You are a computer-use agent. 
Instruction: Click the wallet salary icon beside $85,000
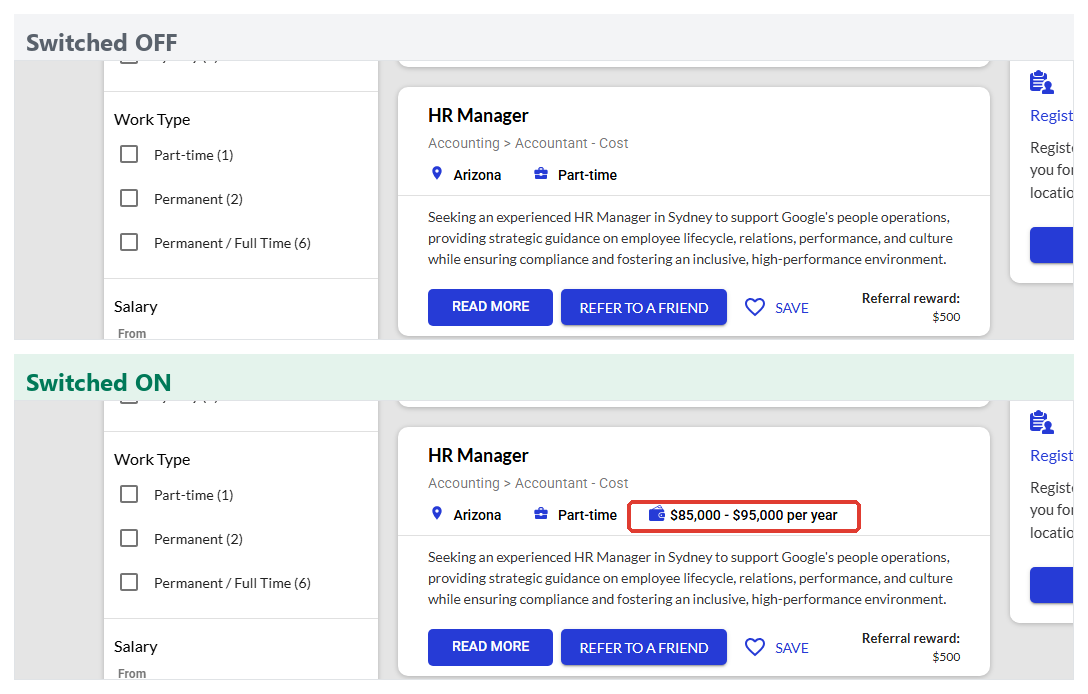[656, 514]
